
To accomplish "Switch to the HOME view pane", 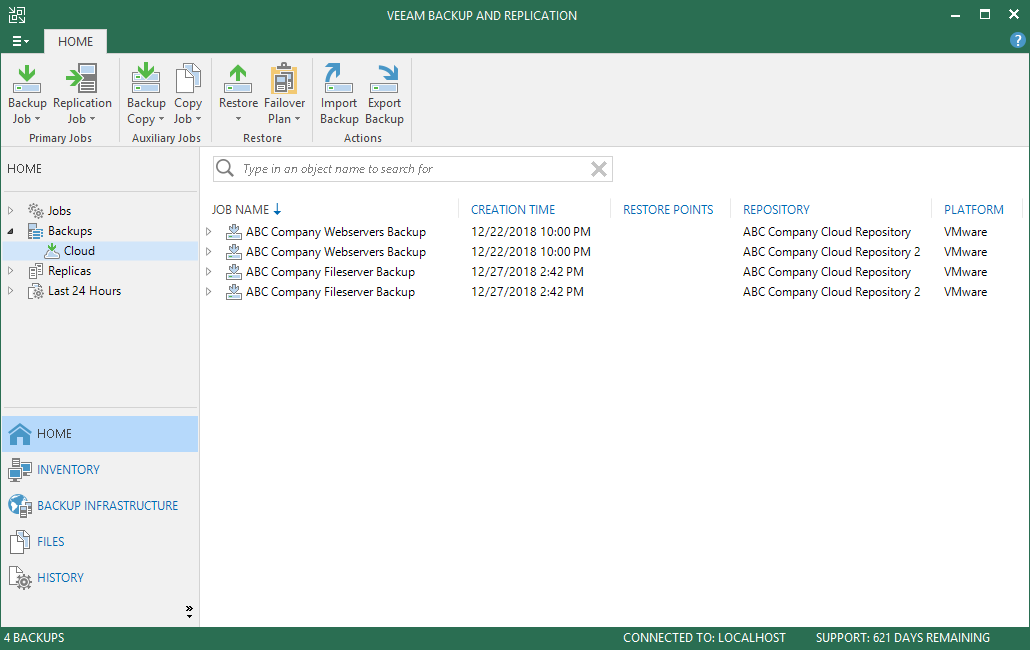I will click(x=100, y=433).
